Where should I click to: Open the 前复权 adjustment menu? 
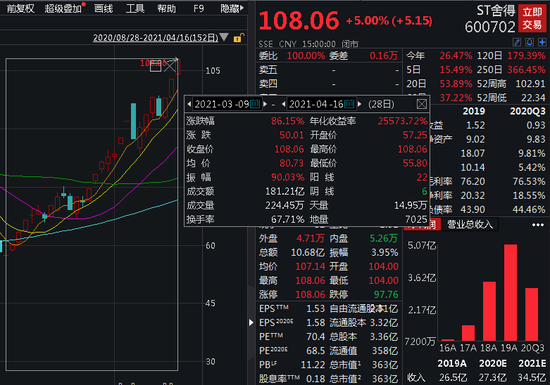[x=21, y=8]
